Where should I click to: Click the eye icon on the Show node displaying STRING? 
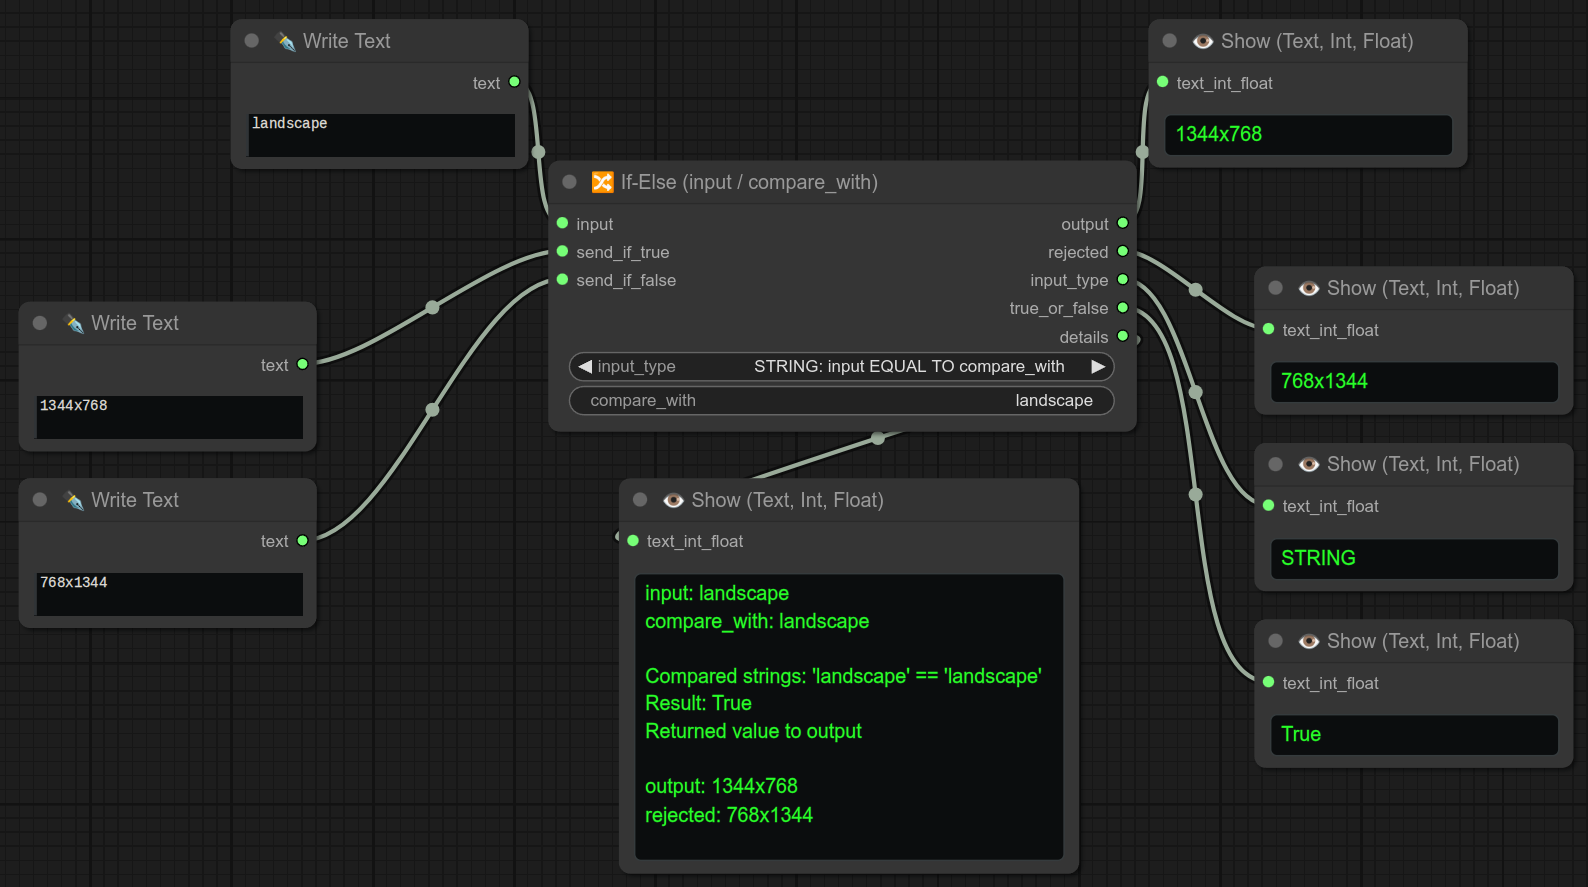1308,464
